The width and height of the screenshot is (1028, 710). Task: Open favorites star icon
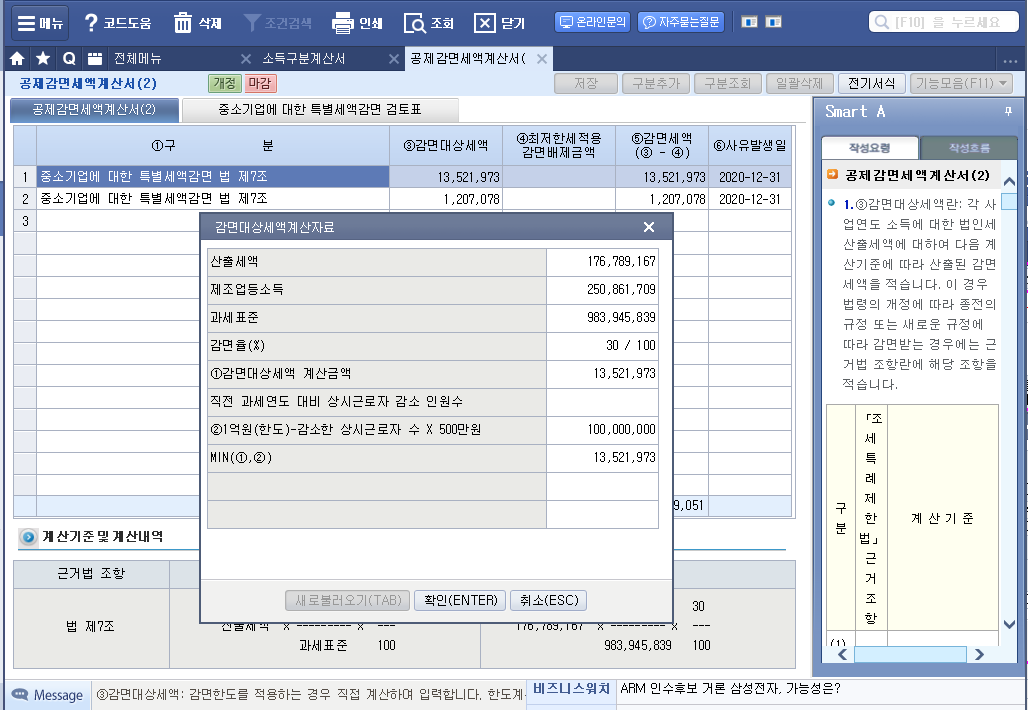[43, 58]
